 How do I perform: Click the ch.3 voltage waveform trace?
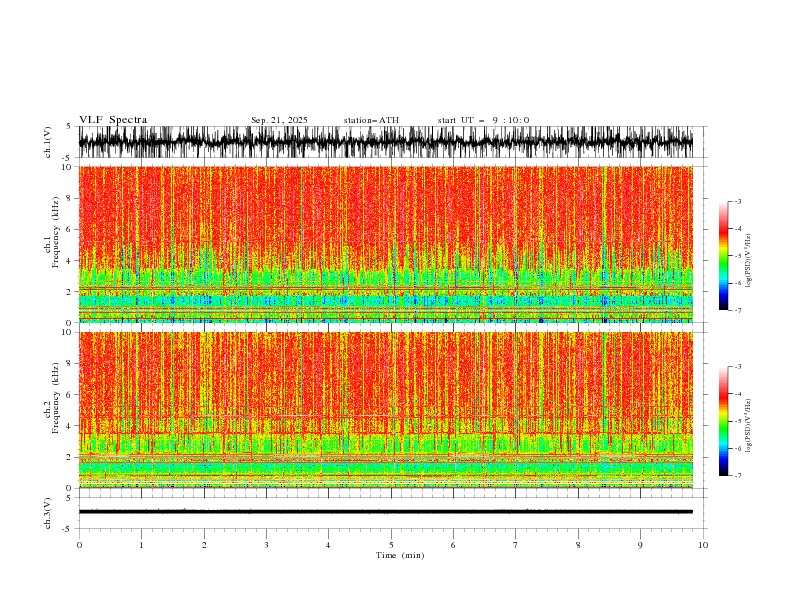(x=385, y=512)
